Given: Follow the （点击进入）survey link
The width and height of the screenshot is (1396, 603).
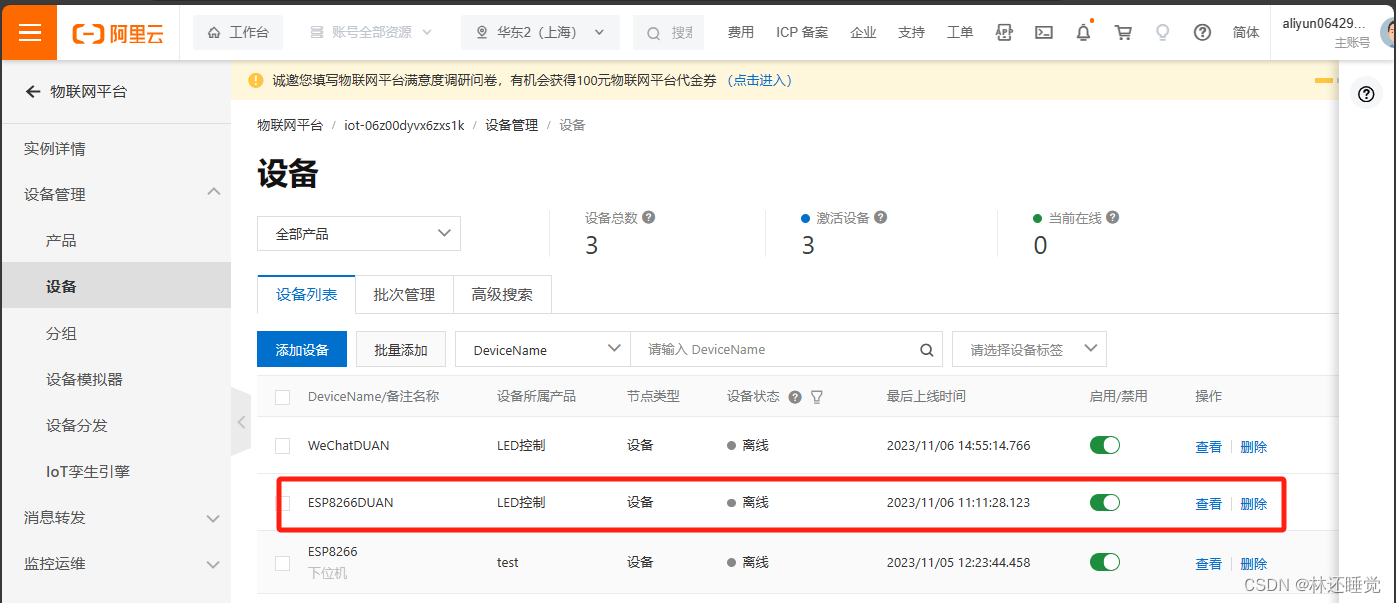Looking at the screenshot, I should point(758,80).
